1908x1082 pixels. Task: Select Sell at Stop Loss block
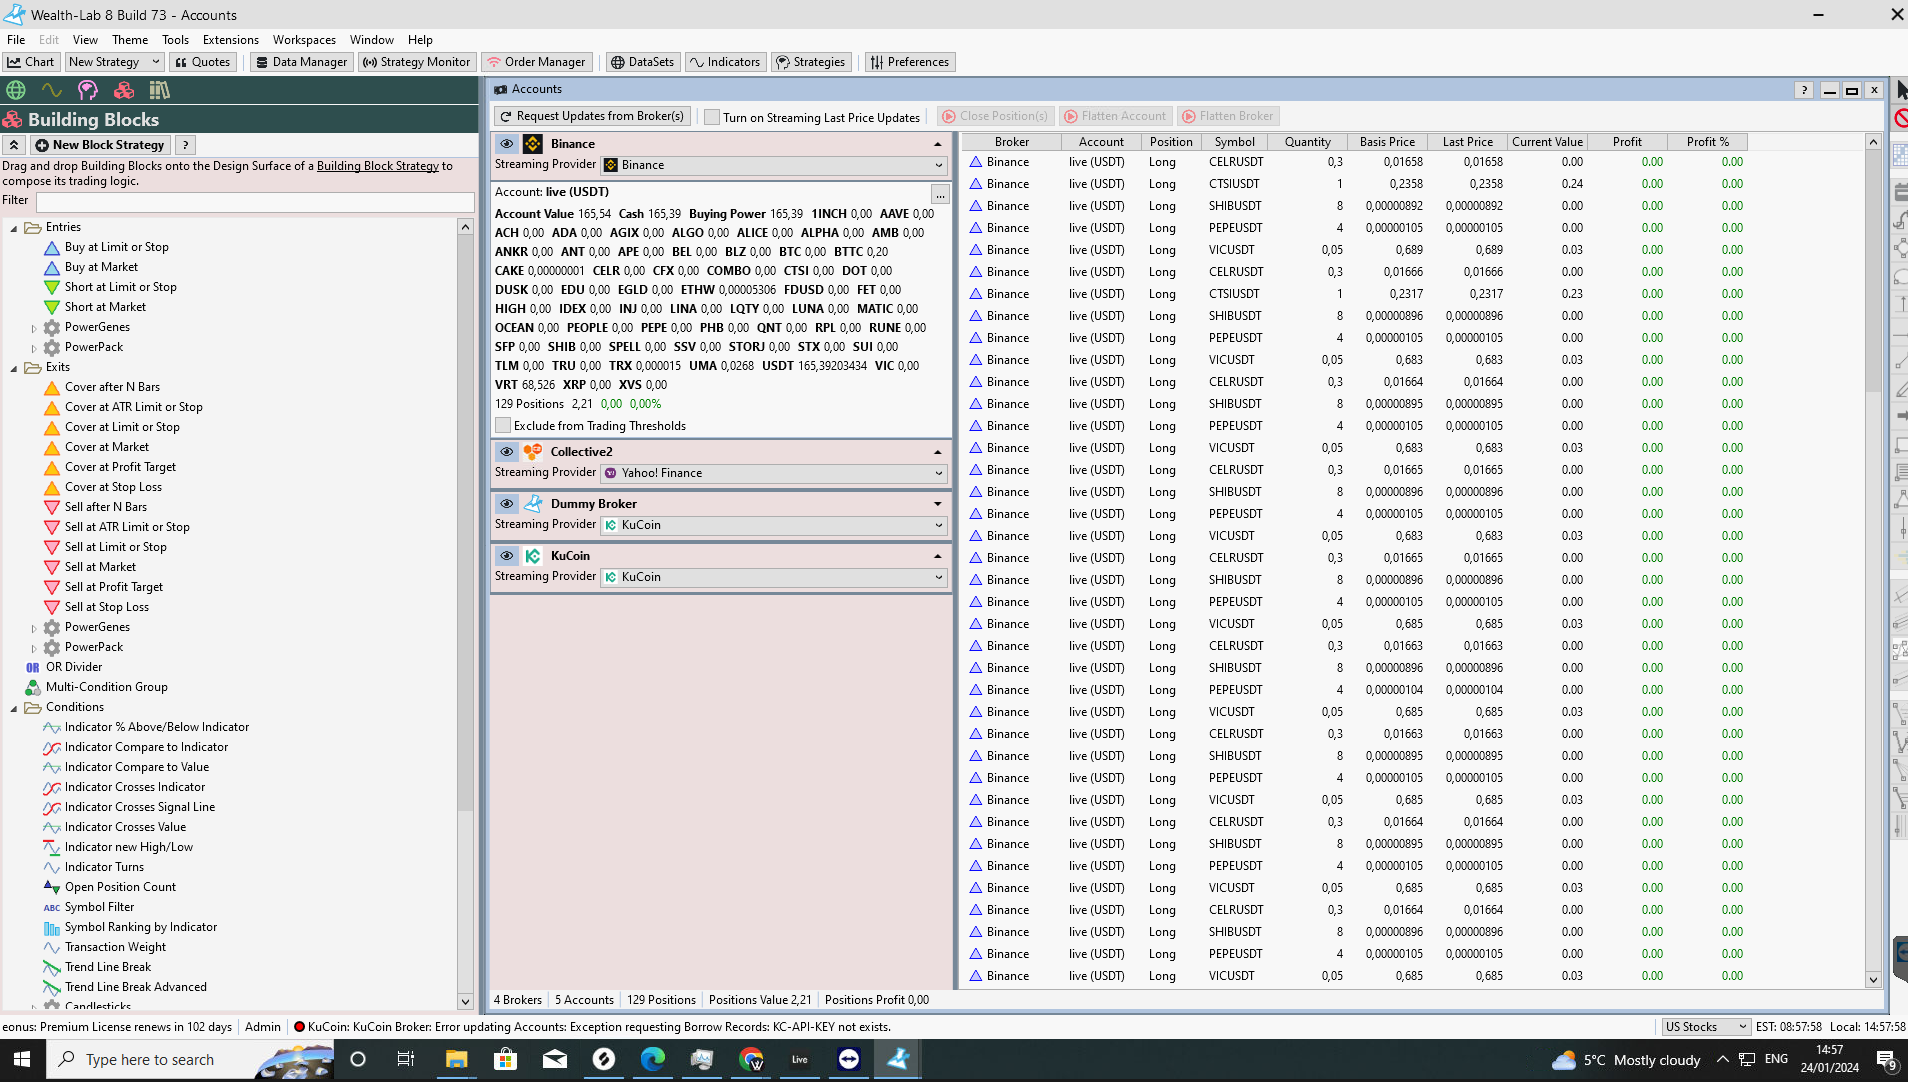pyautogui.click(x=106, y=608)
